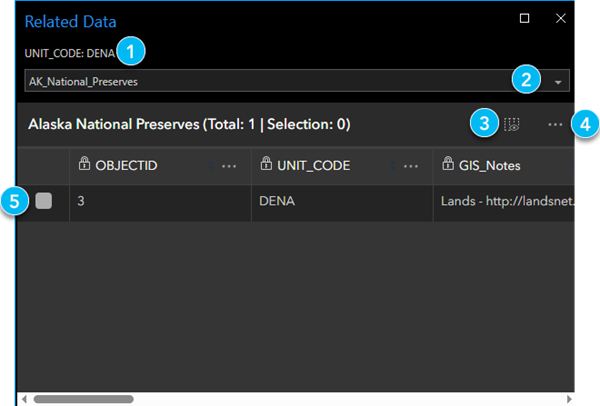Click the lock icon beside OBJECTID
Screen dimensions: 600x406
(x=84, y=165)
